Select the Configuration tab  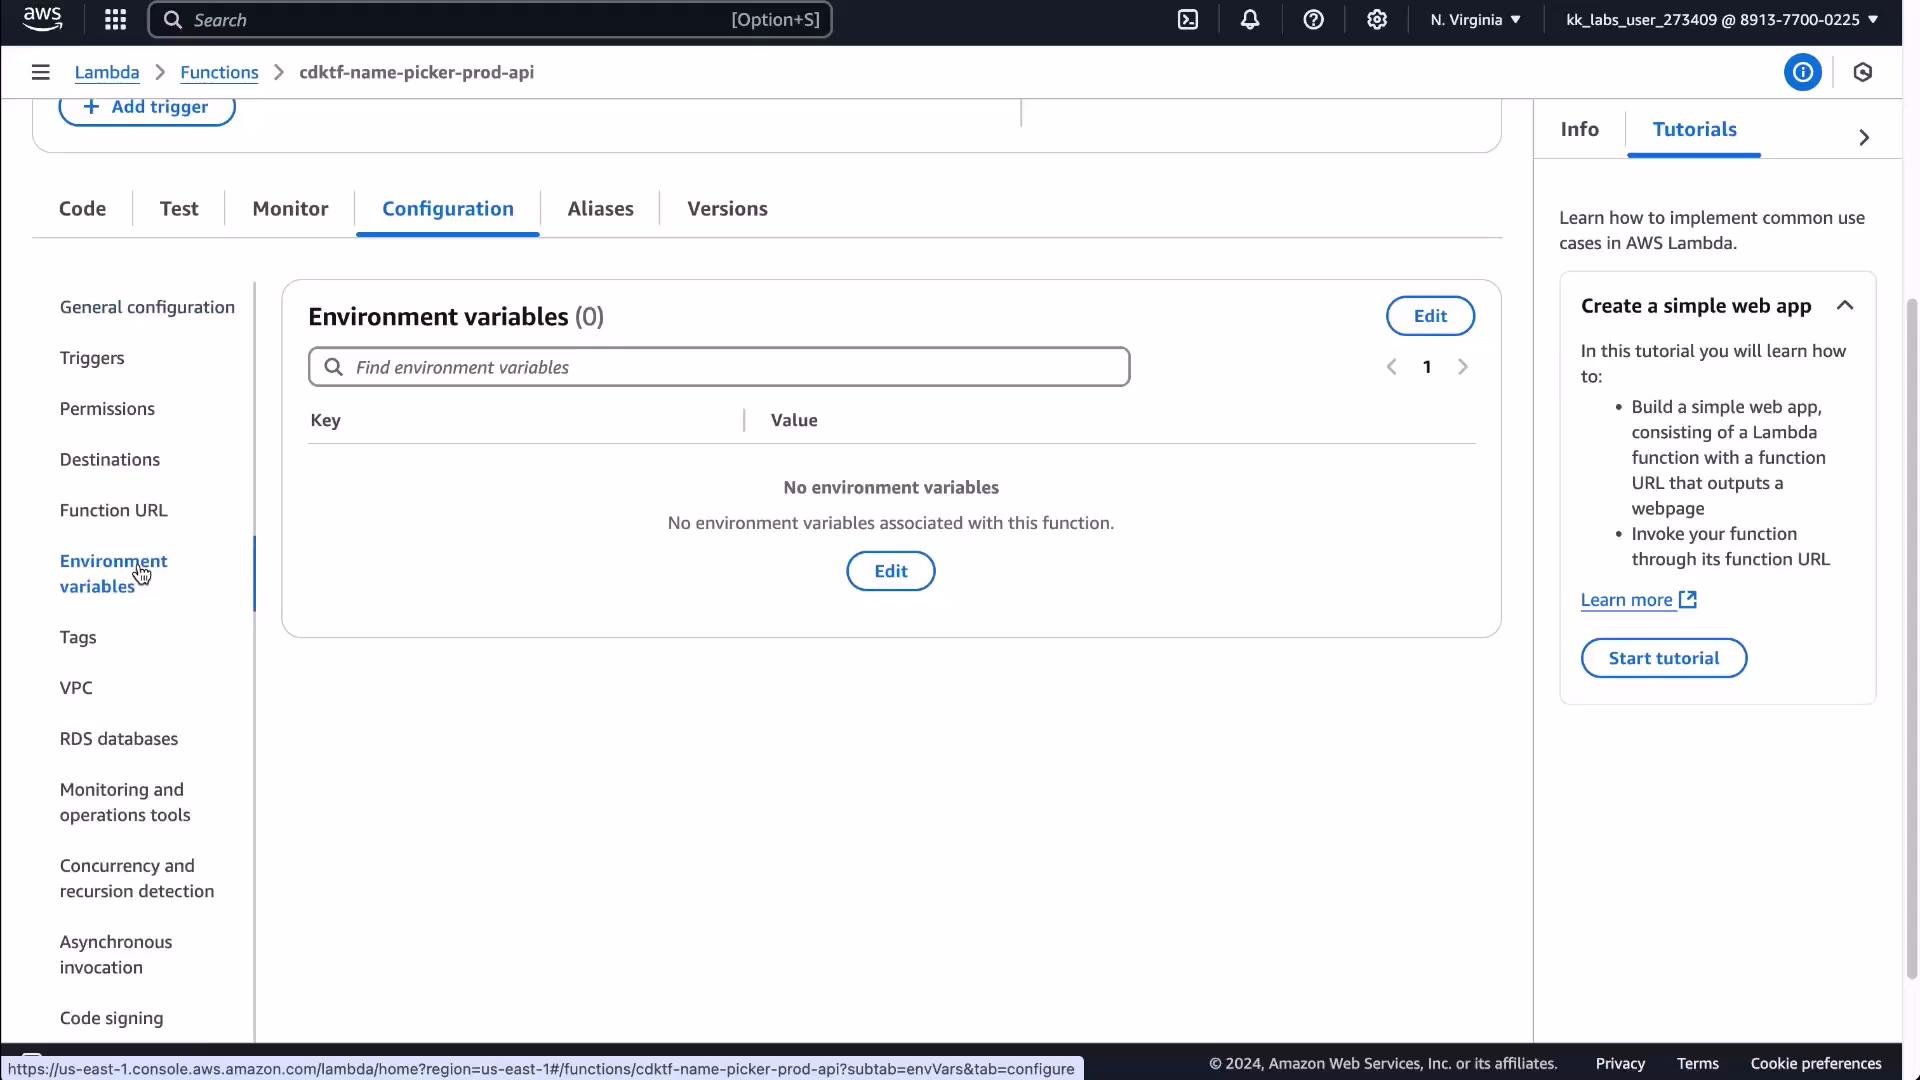pyautogui.click(x=448, y=208)
